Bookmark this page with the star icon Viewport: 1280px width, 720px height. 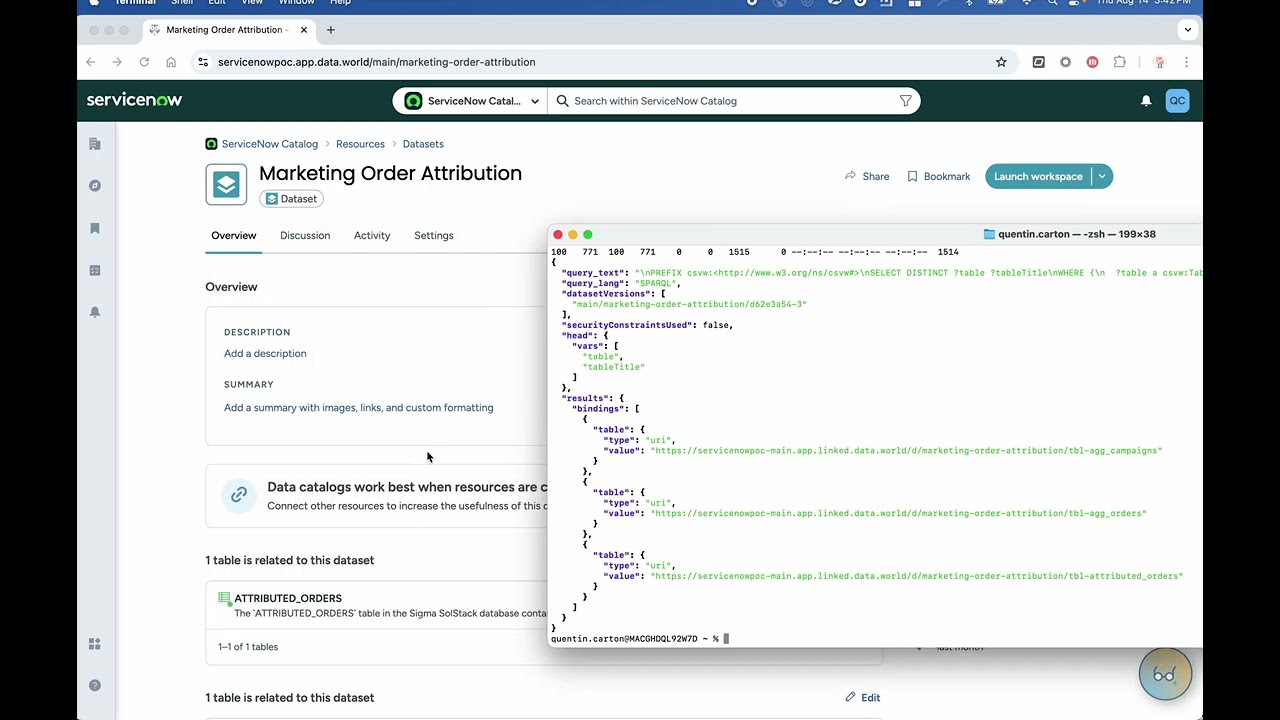tap(1001, 62)
